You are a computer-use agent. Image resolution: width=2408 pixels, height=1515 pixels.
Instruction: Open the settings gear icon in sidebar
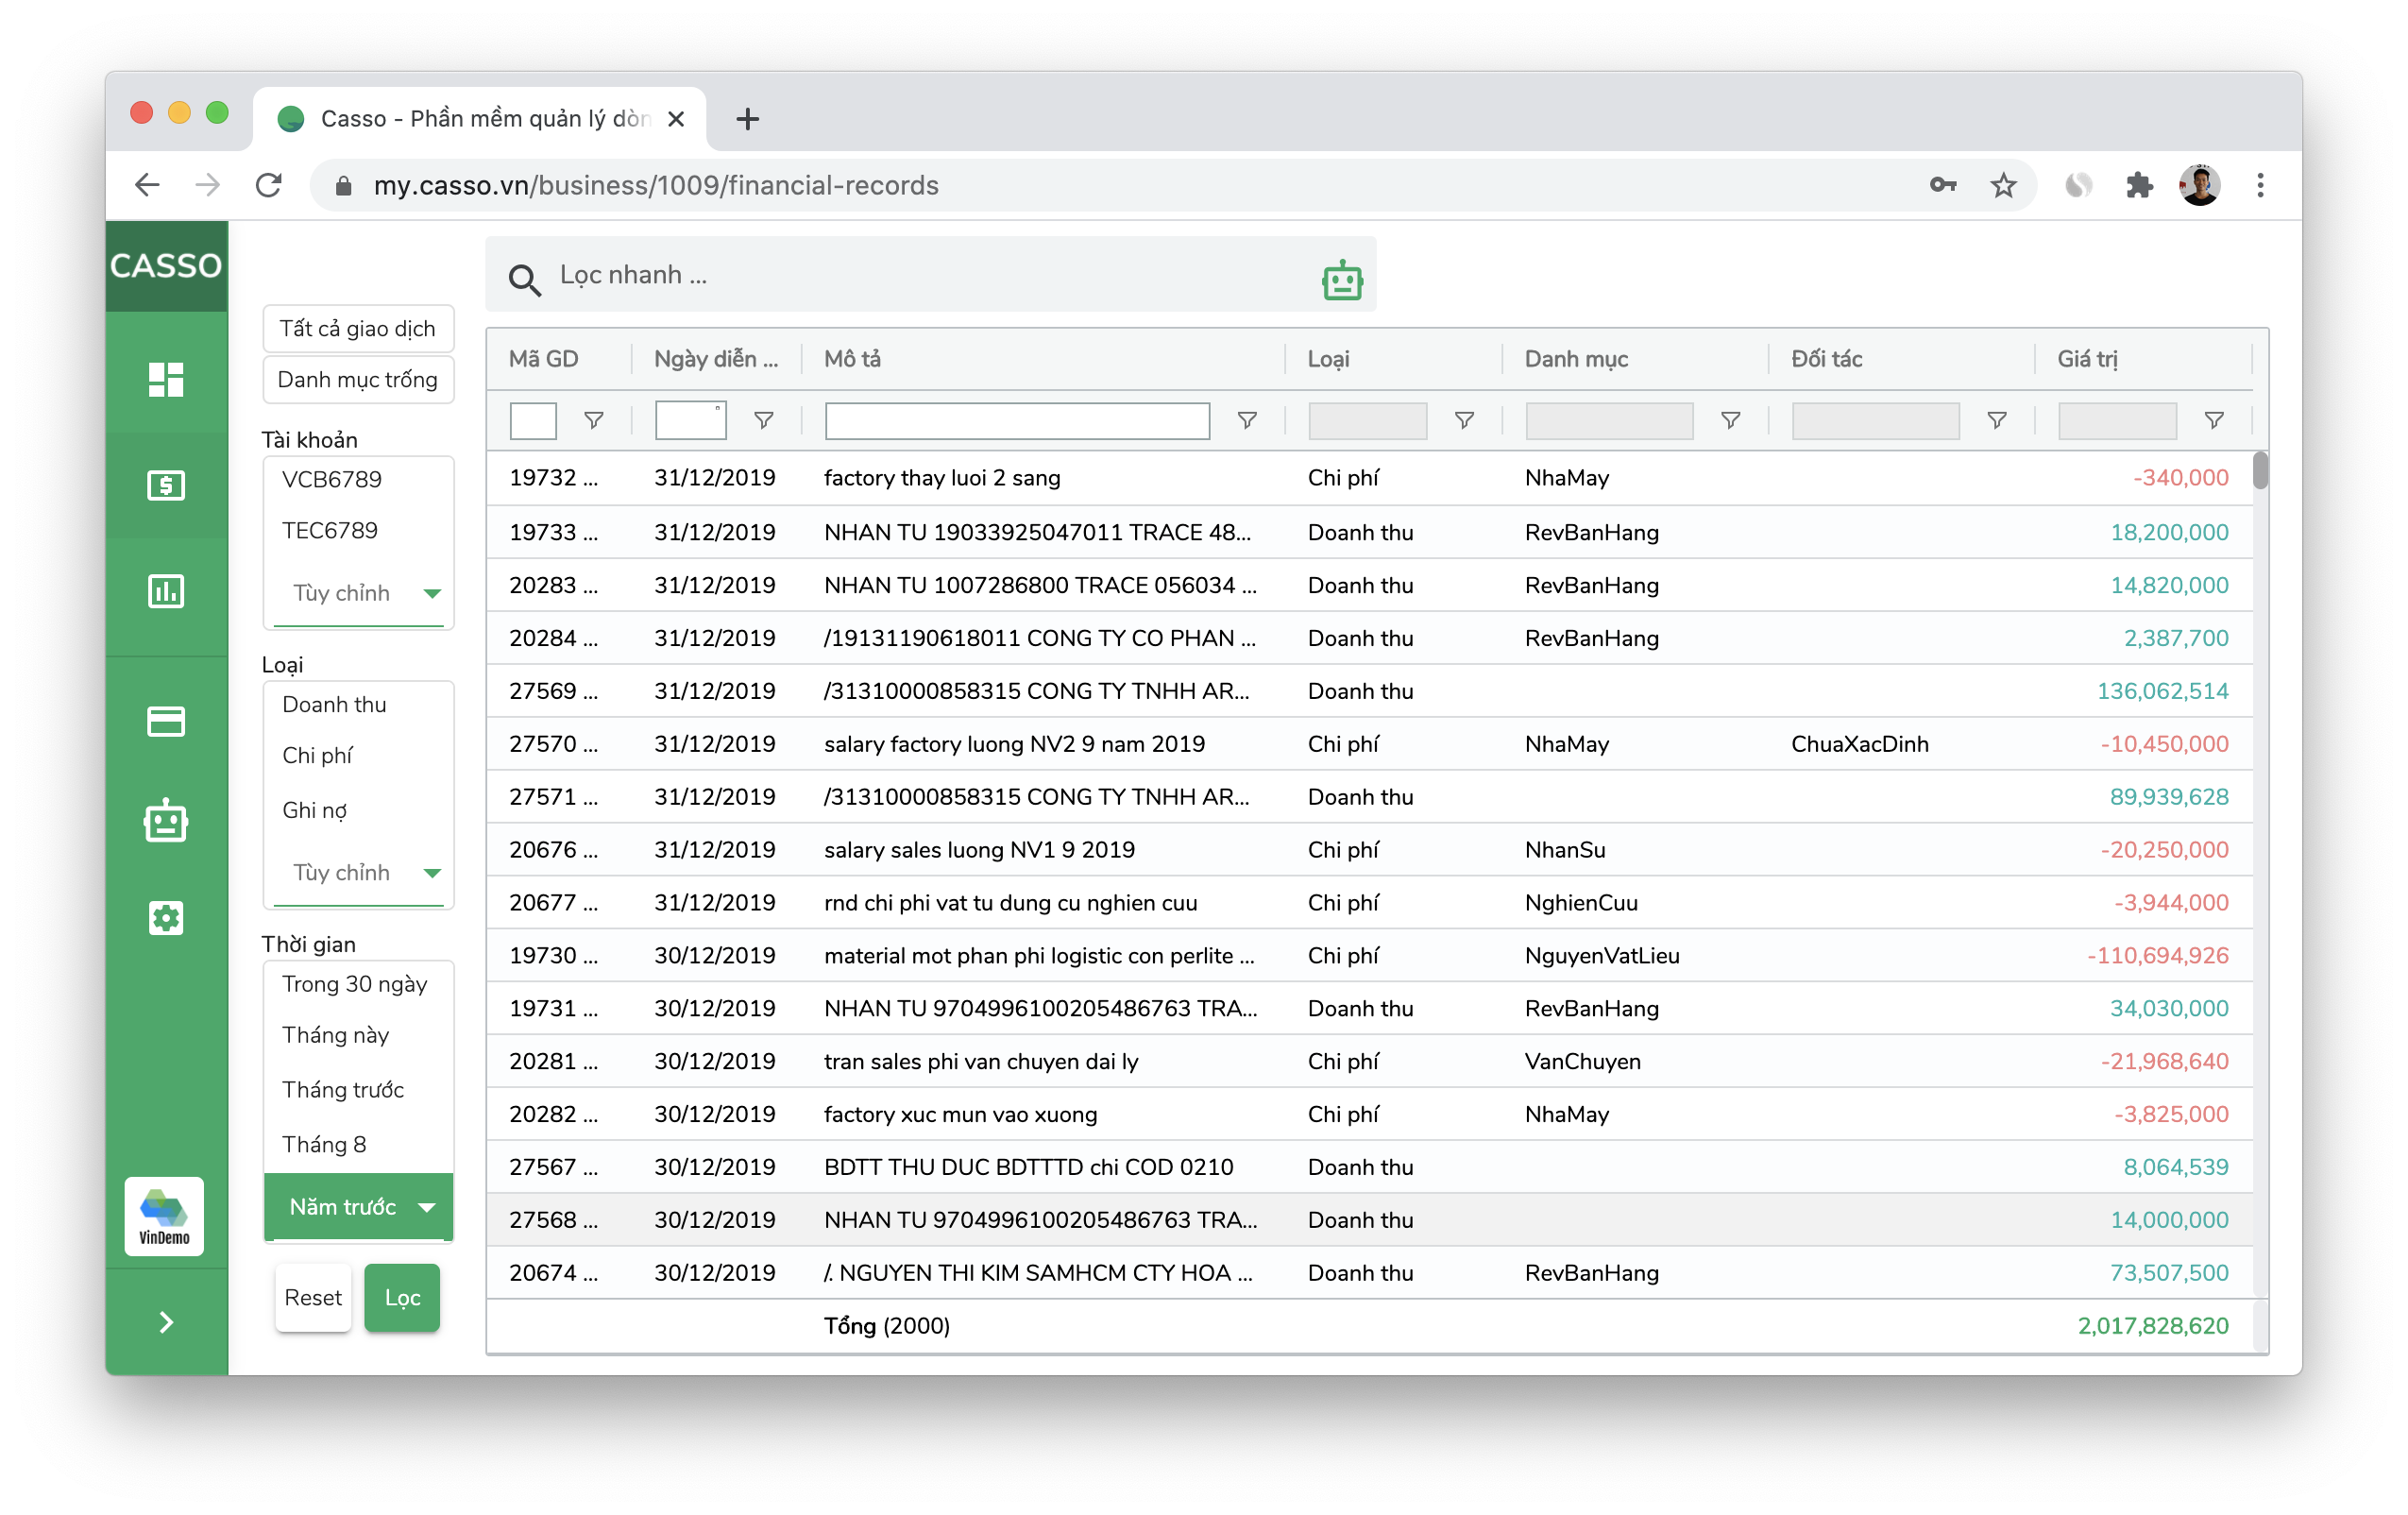click(x=166, y=917)
